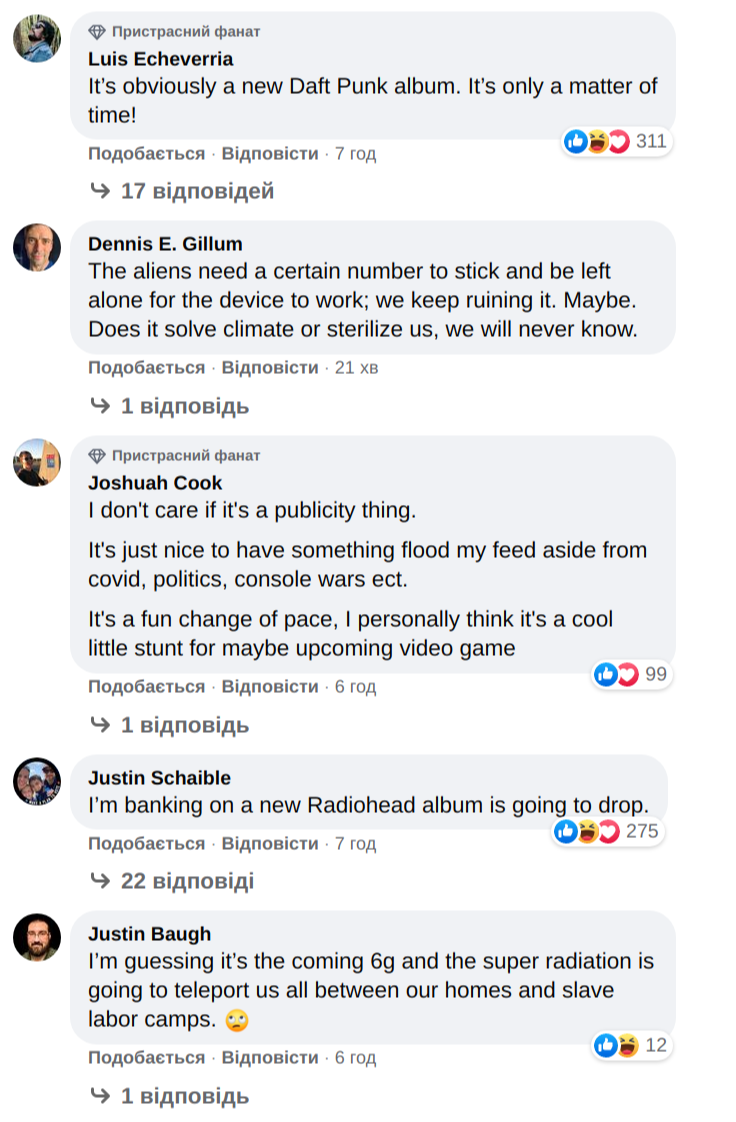Screen dimensions: 736x1122
Task: Like Justin Schaible's Radiohead comment
Action: click(x=146, y=844)
